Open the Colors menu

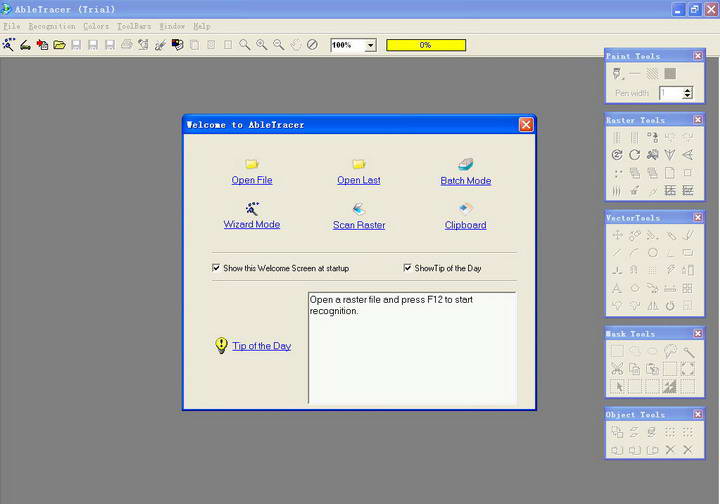[x=96, y=26]
